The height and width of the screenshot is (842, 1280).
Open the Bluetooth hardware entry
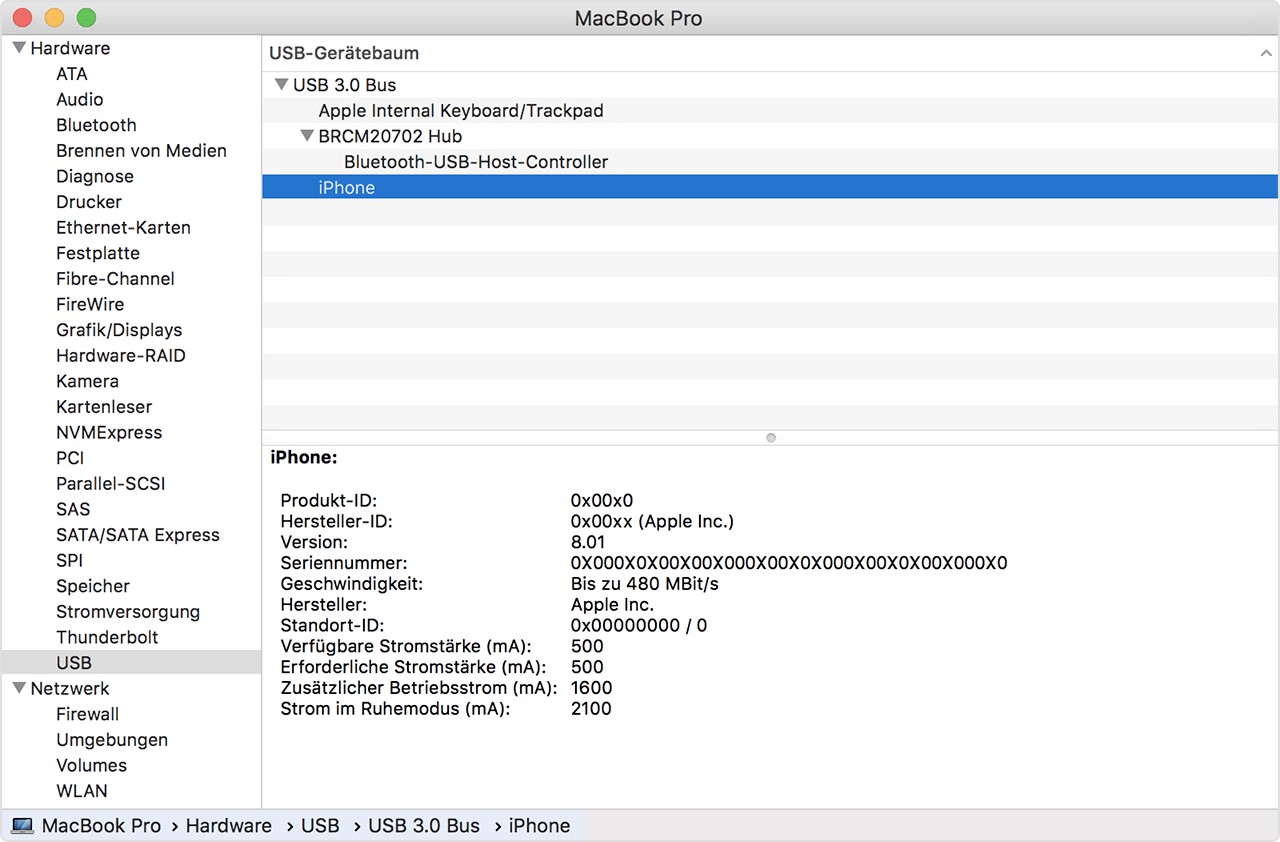click(96, 125)
